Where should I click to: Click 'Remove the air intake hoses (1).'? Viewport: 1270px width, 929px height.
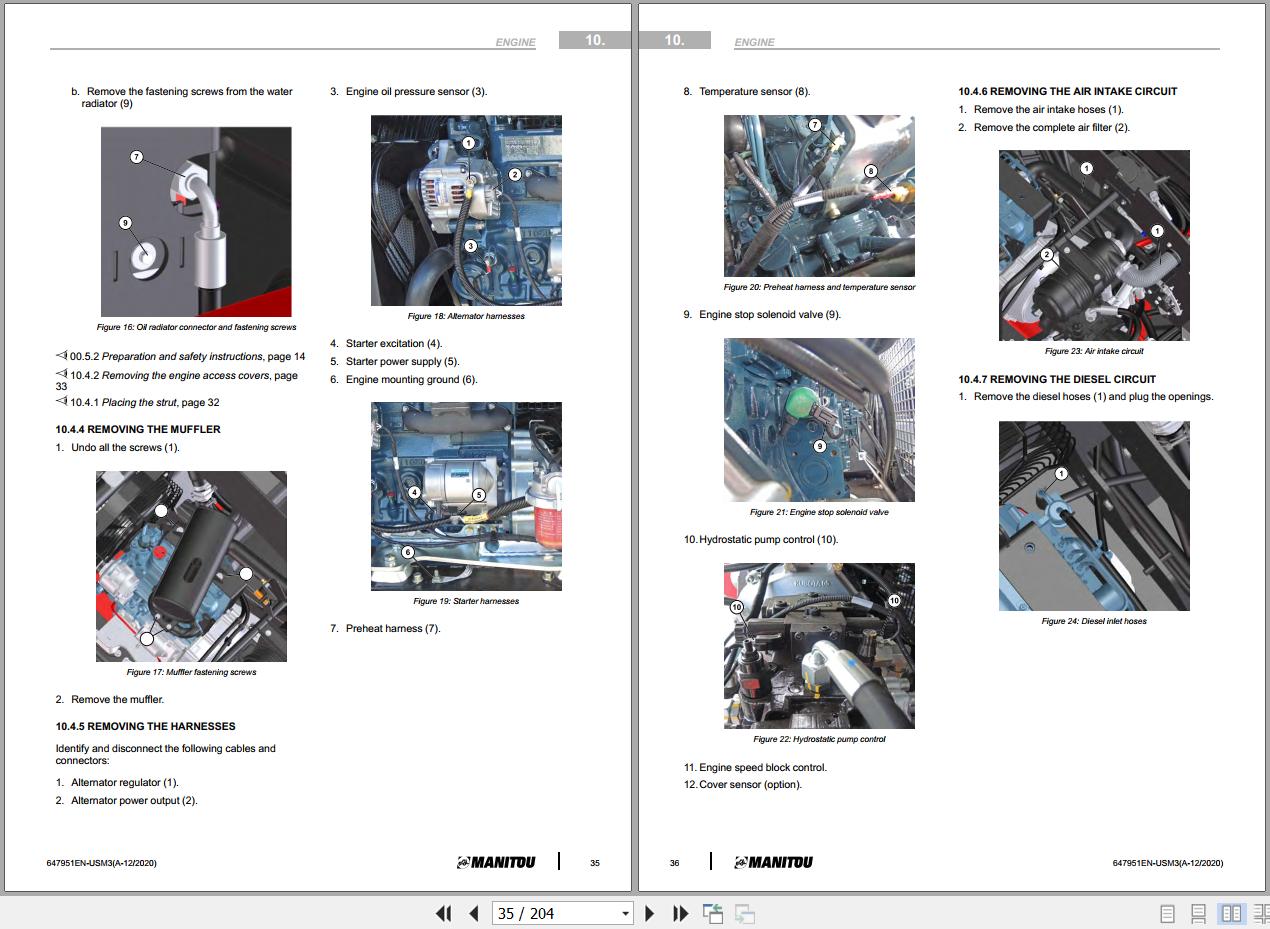click(1049, 109)
